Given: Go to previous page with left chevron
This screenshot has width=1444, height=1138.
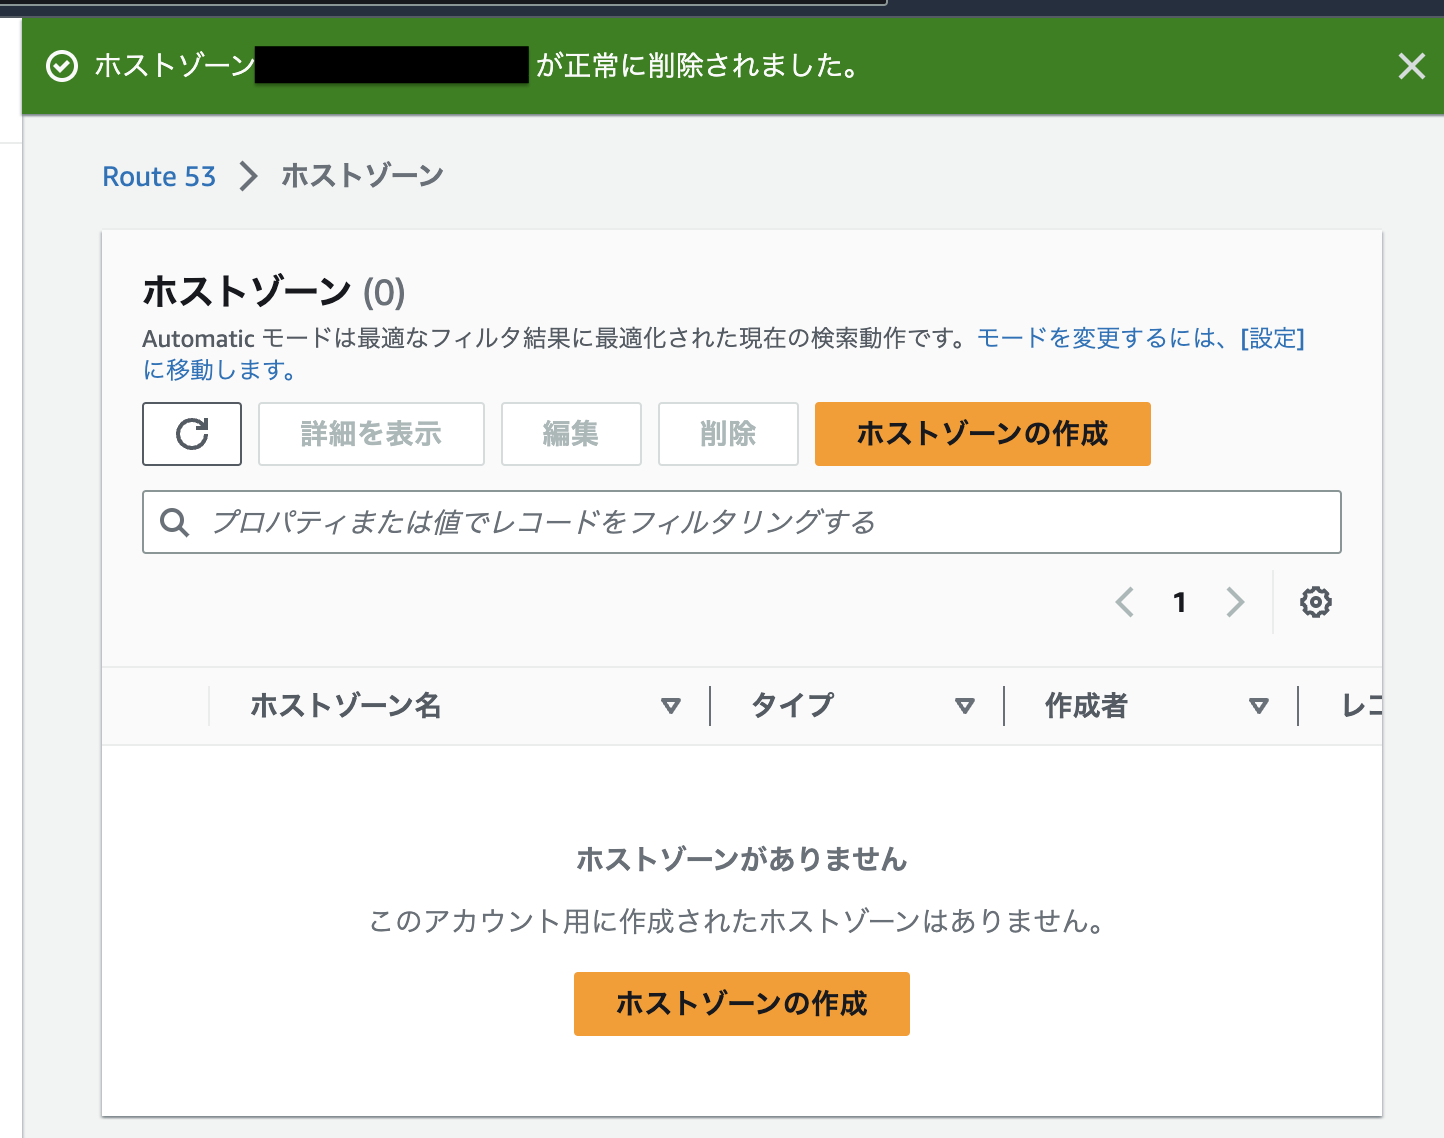Looking at the screenshot, I should click(1124, 602).
